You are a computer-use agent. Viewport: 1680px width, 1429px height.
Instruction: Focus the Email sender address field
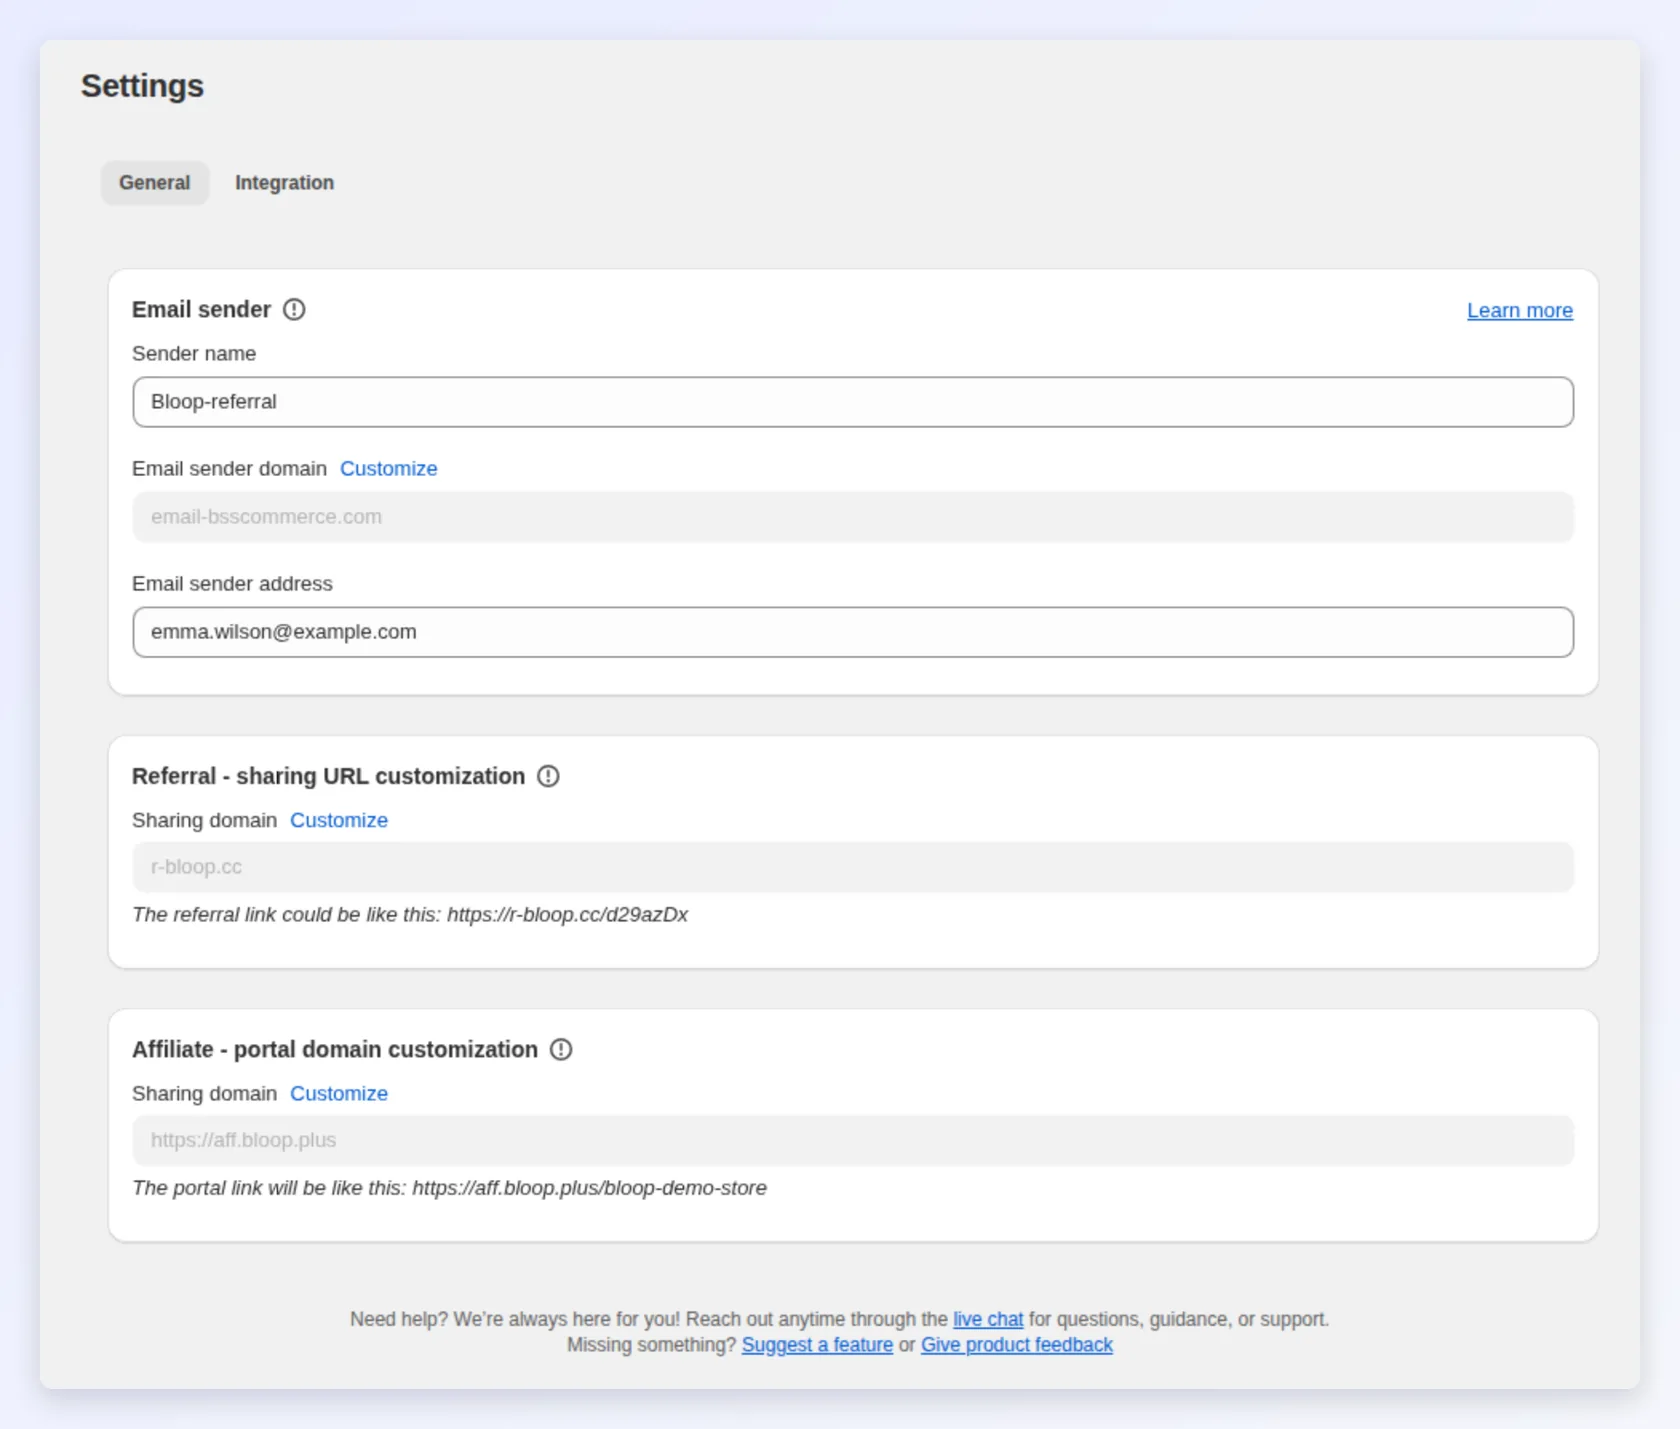853,632
